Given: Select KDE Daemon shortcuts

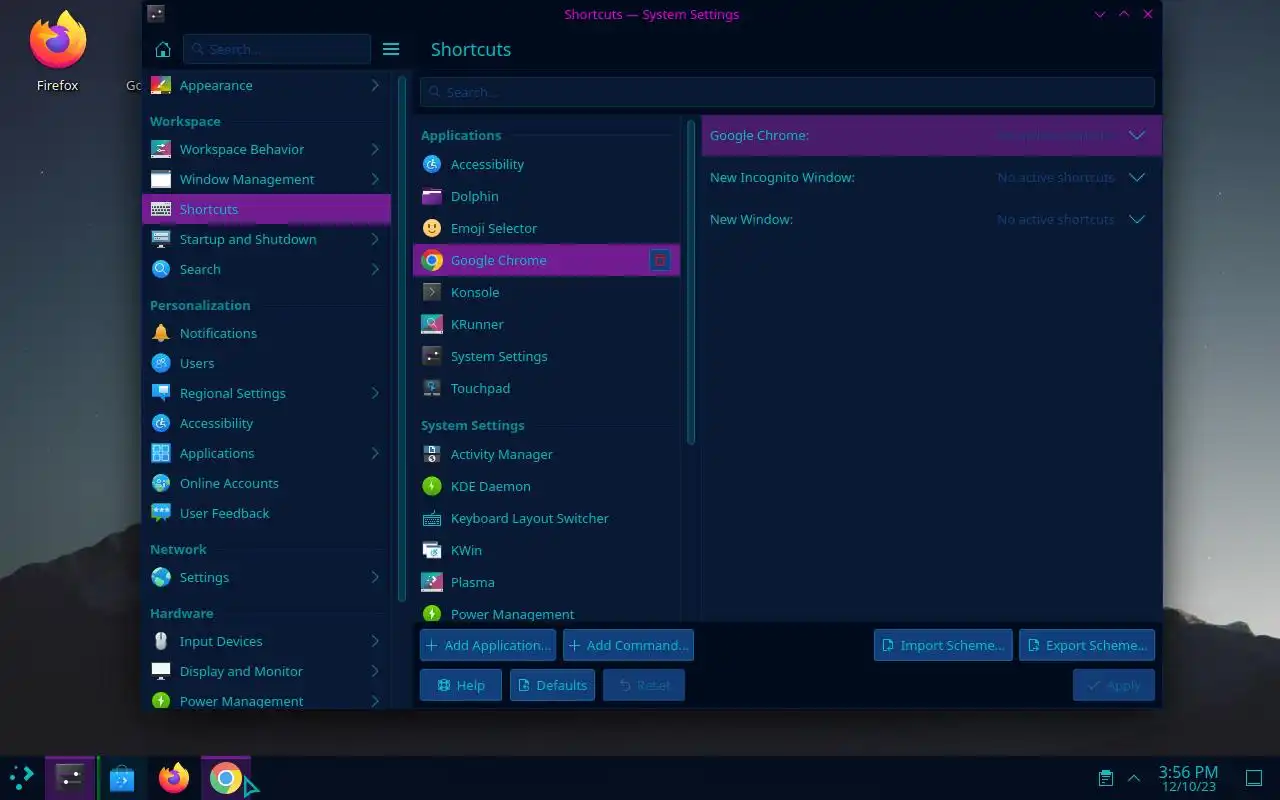Looking at the screenshot, I should click(x=546, y=486).
